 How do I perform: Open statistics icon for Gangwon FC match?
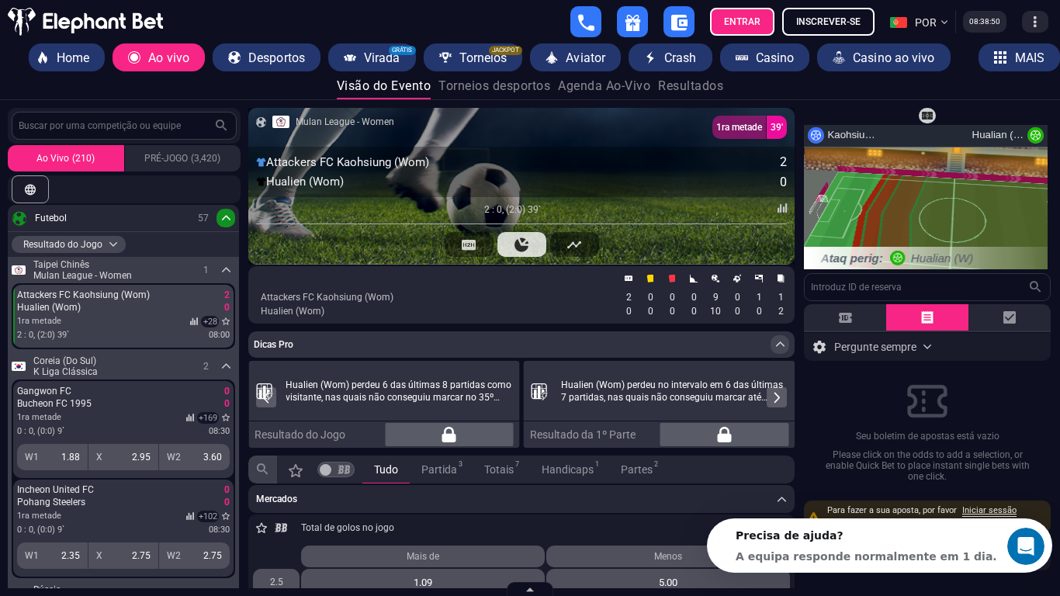(x=190, y=418)
